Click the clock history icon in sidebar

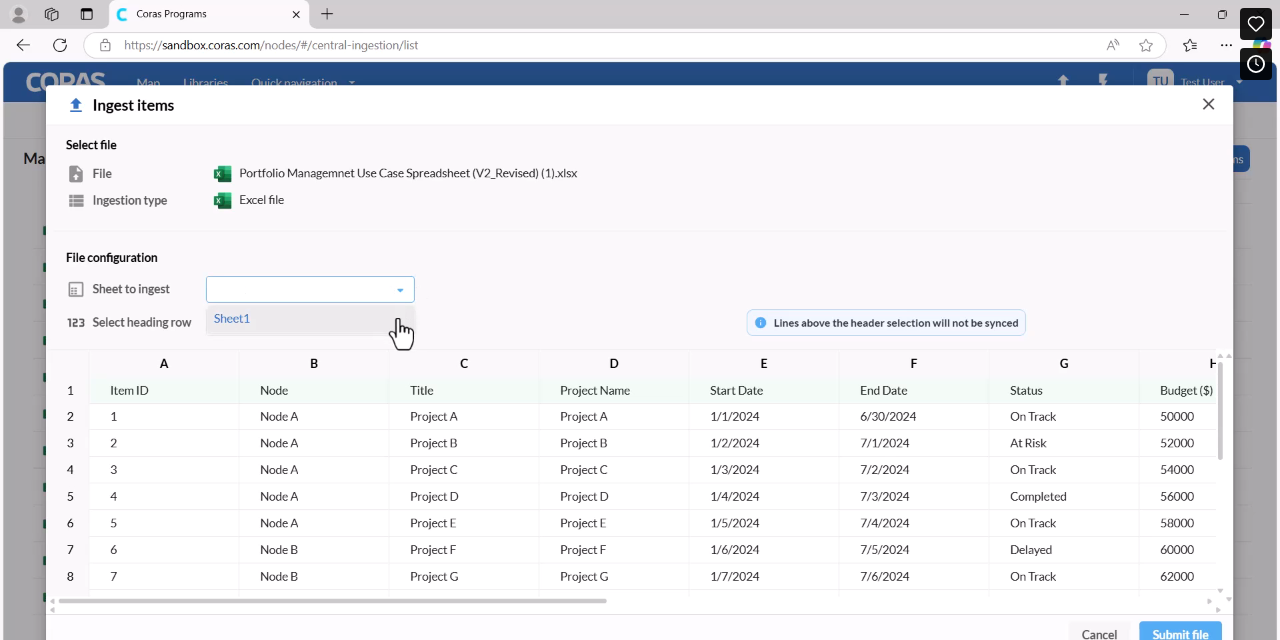1256,64
